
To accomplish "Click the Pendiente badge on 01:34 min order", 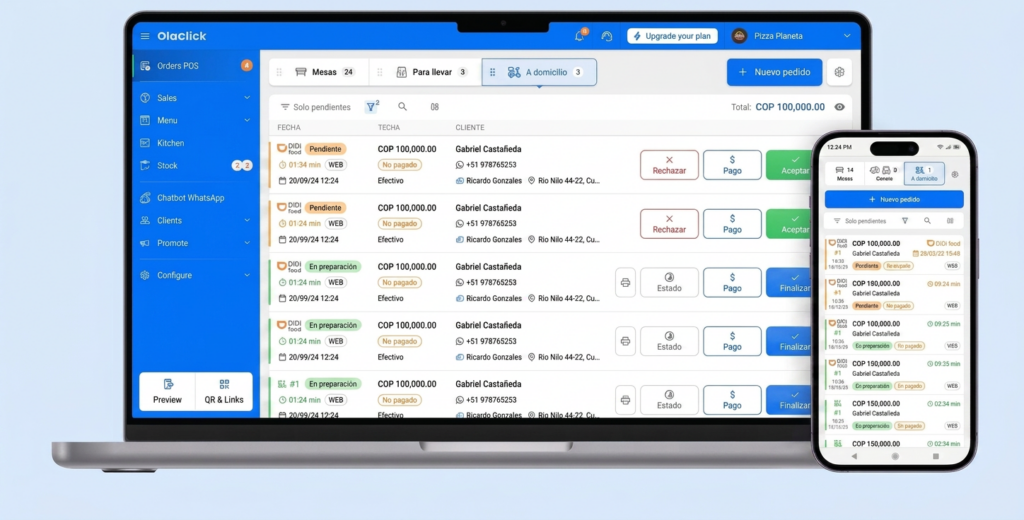I will [x=325, y=149].
